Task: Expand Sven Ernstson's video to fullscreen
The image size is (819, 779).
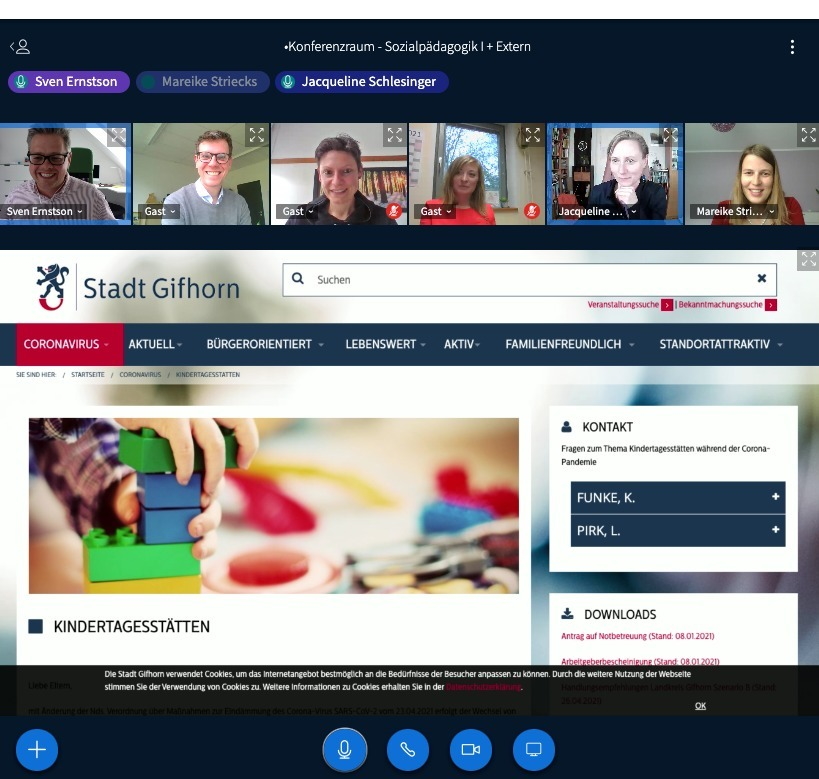Action: (118, 135)
